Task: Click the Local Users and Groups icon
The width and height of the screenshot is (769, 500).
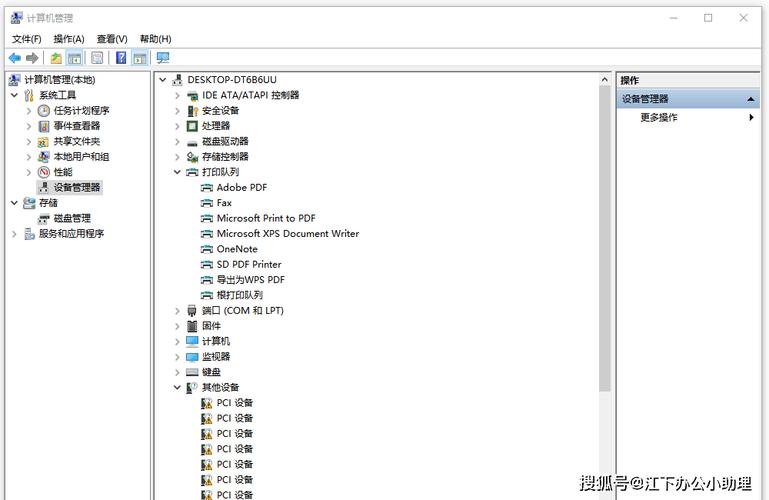Action: [x=44, y=157]
